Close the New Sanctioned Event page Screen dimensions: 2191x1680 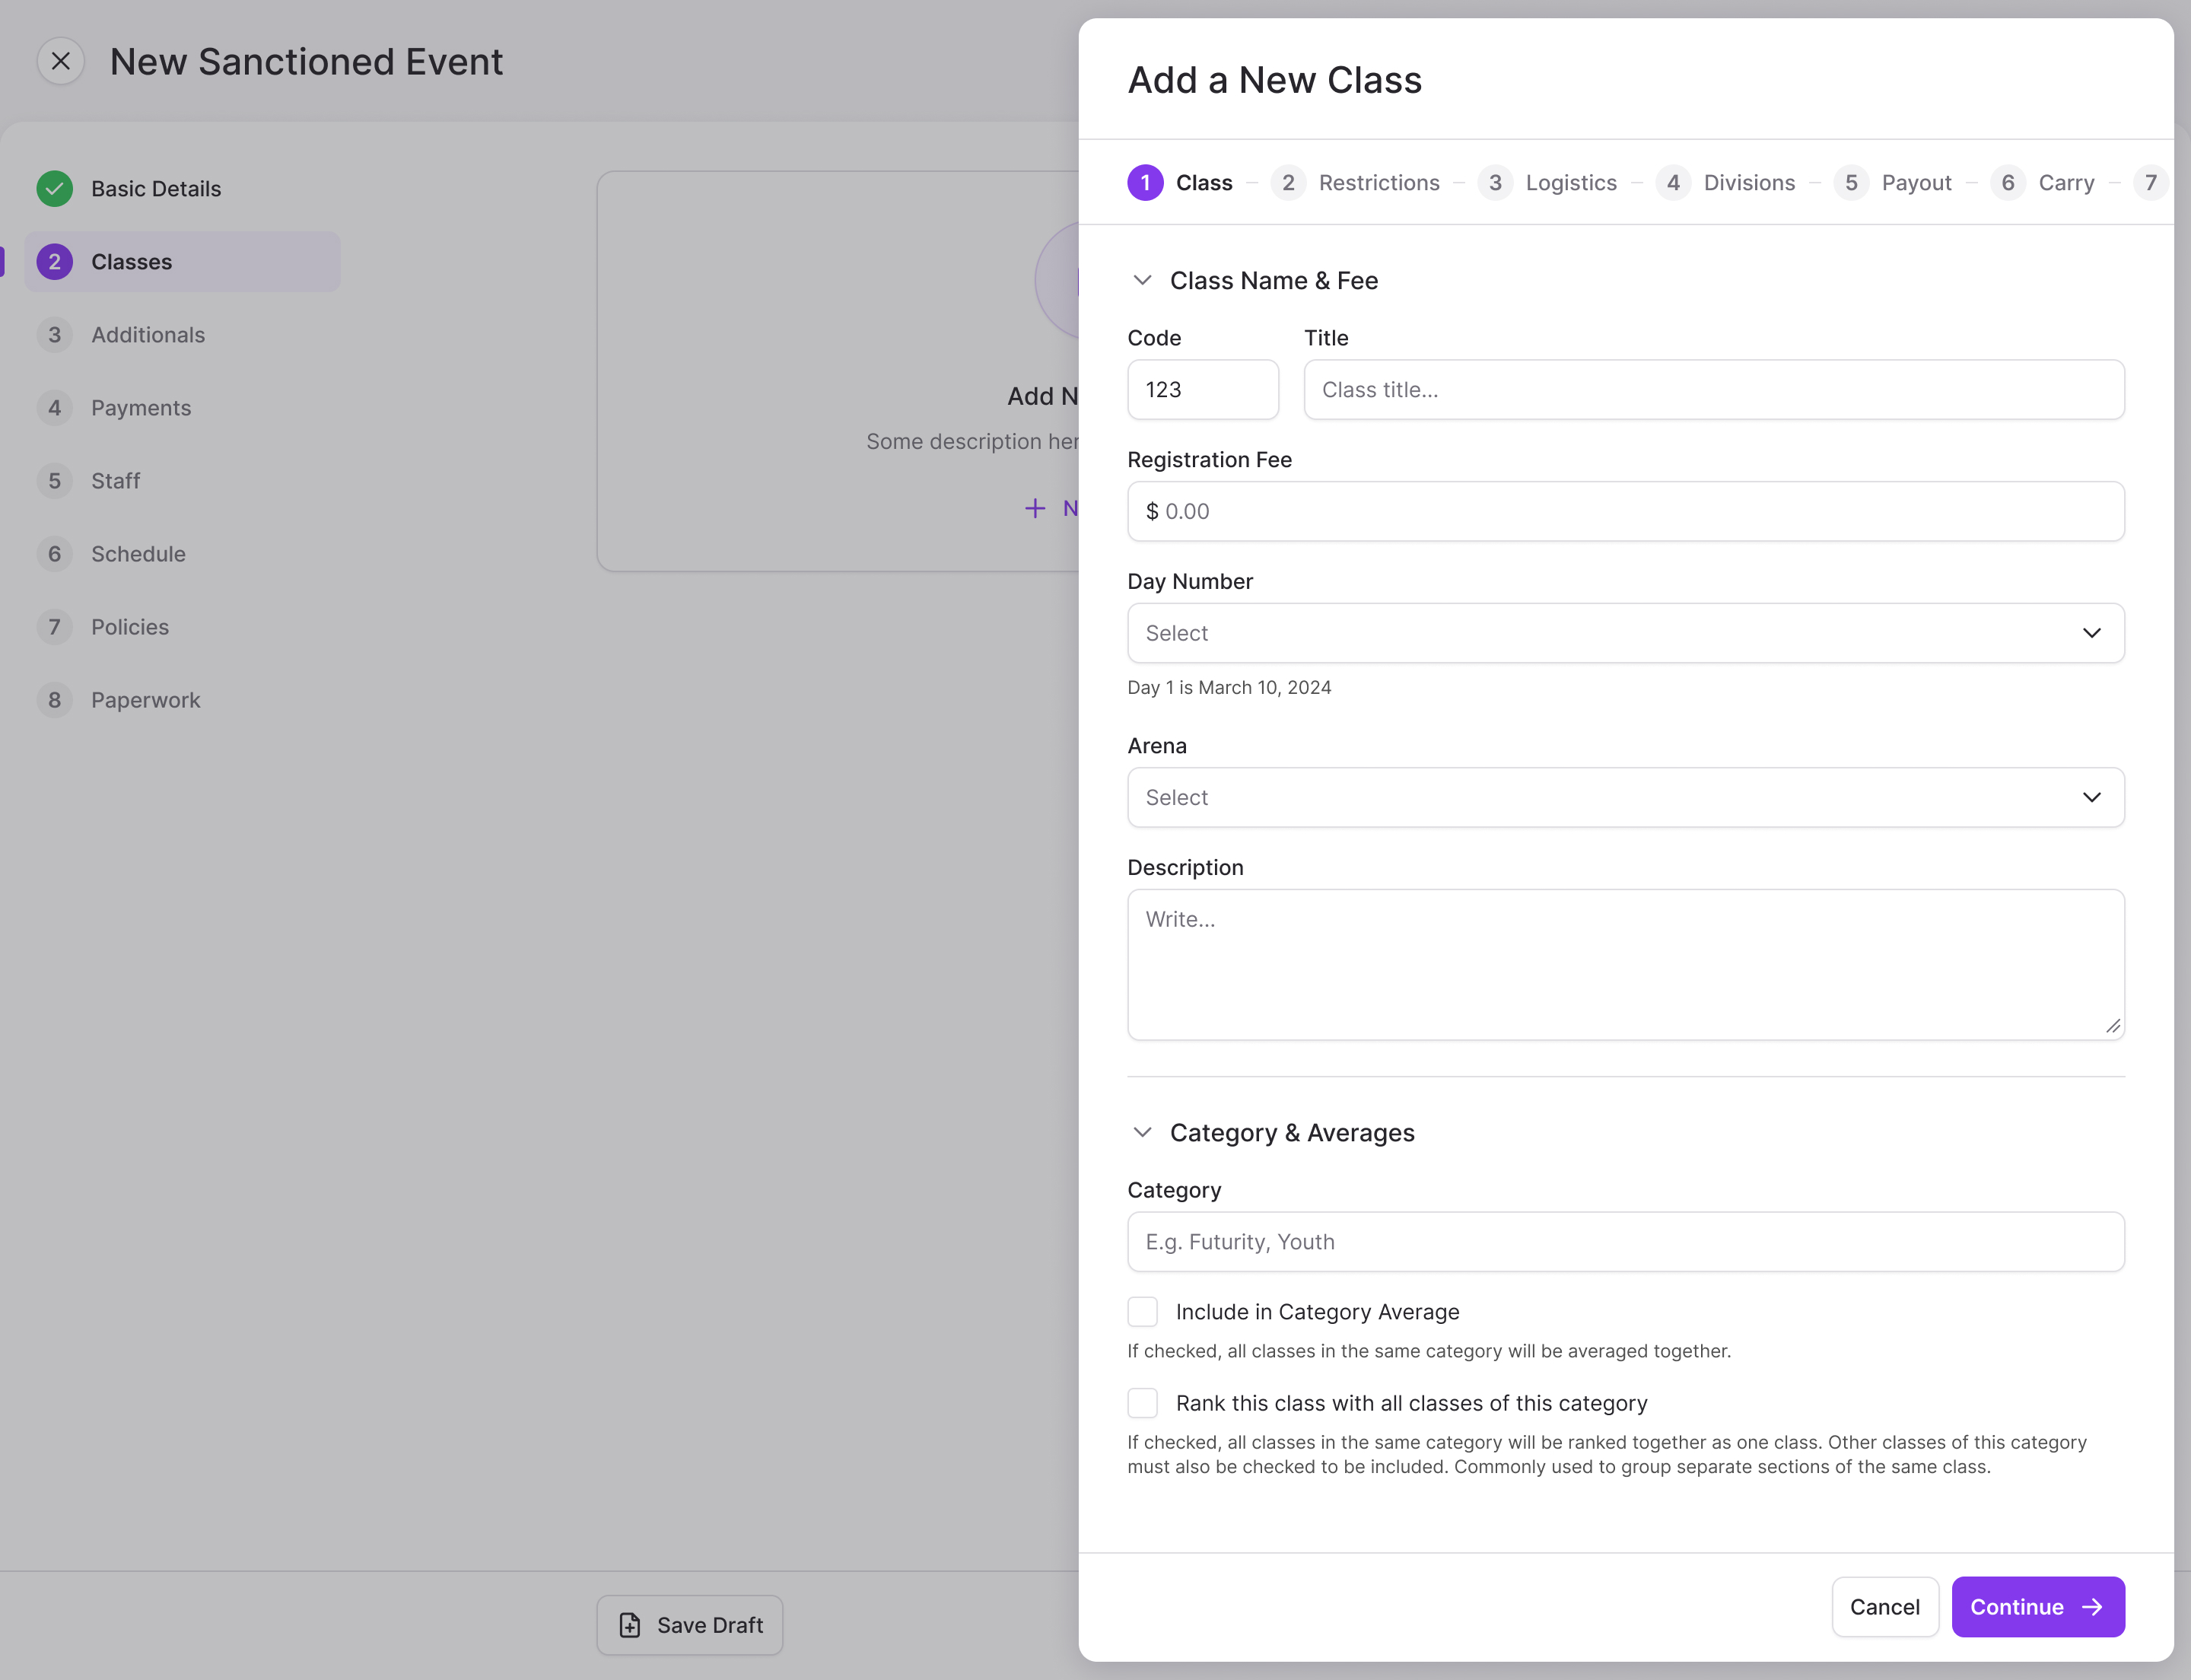60,61
